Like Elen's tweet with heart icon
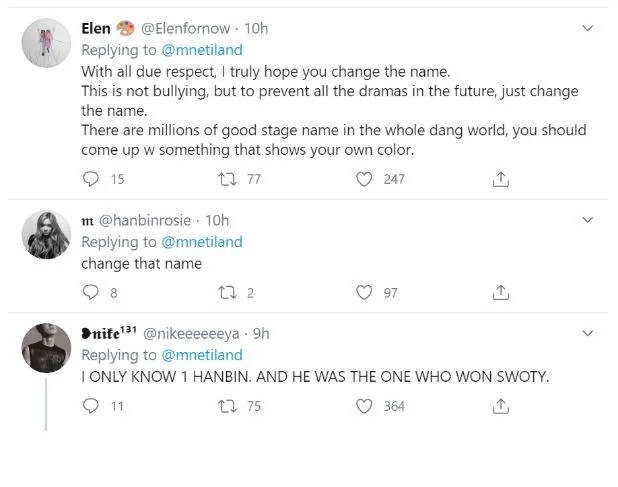Screen dimensions: 618x487 click(365, 179)
